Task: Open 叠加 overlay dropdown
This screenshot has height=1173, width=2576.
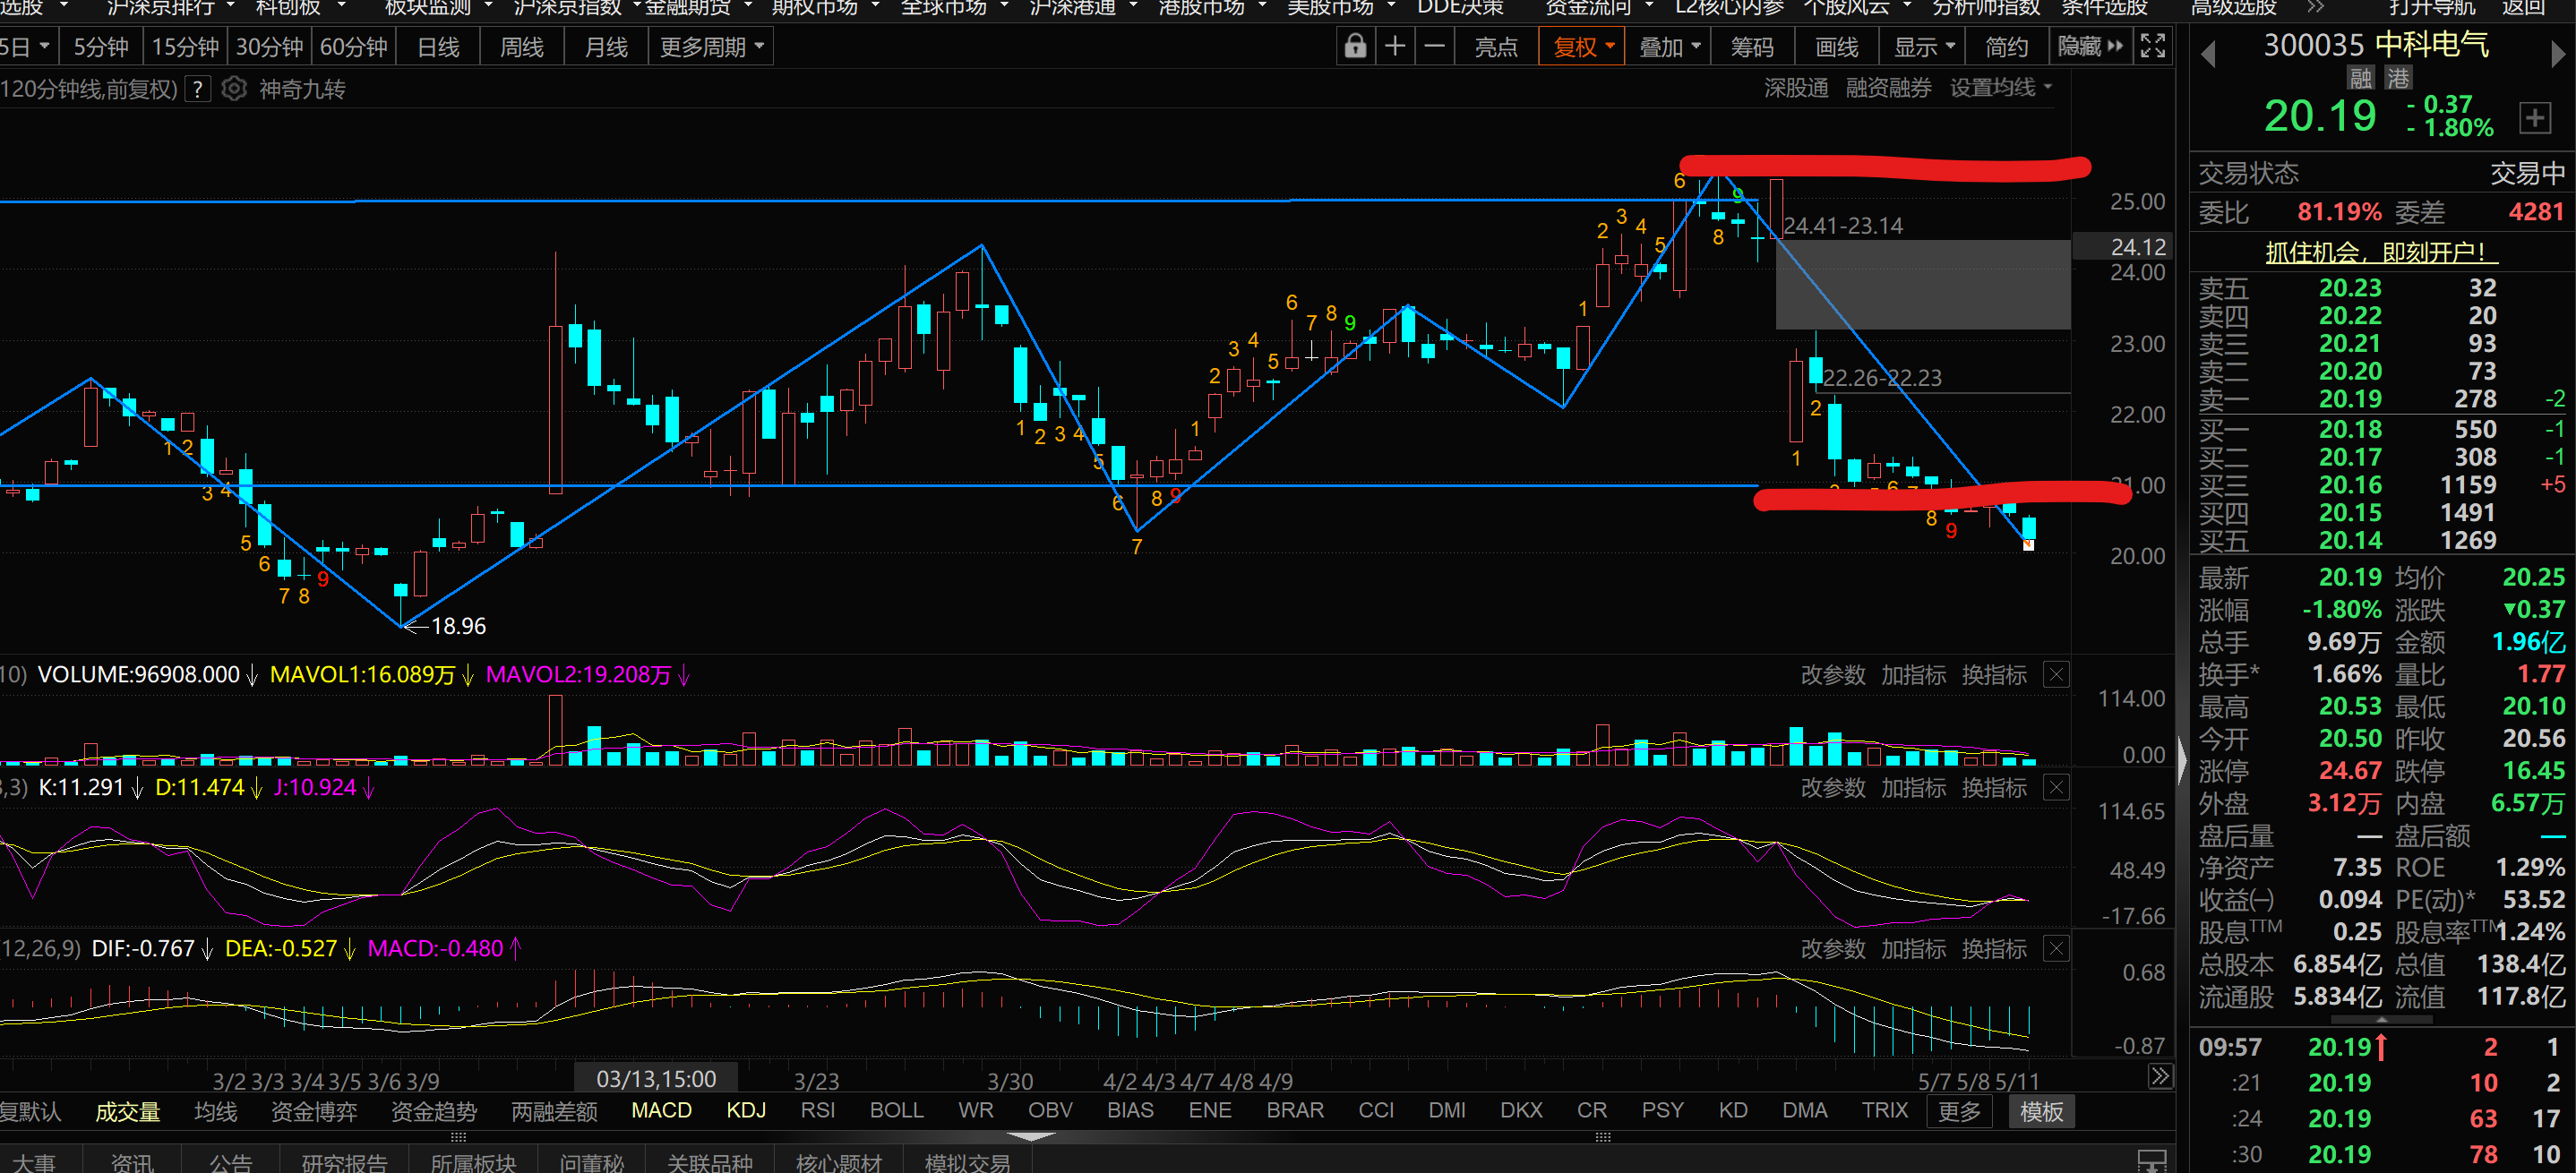Action: coord(1668,47)
